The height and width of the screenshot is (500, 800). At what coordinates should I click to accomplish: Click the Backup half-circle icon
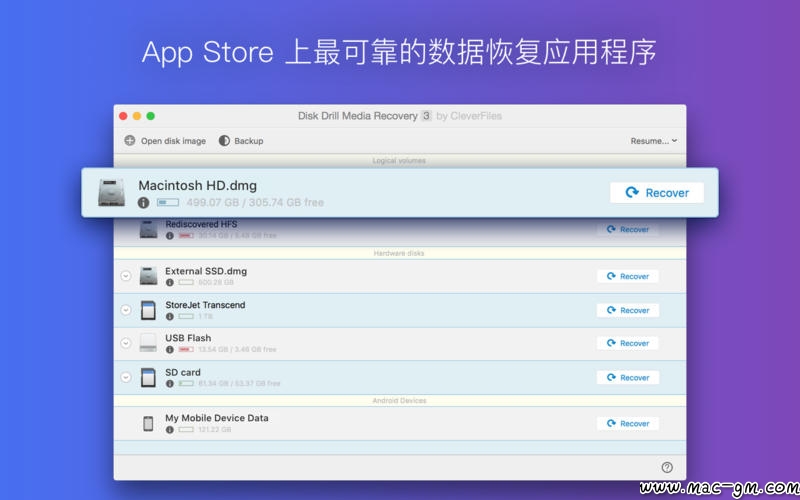click(x=224, y=141)
